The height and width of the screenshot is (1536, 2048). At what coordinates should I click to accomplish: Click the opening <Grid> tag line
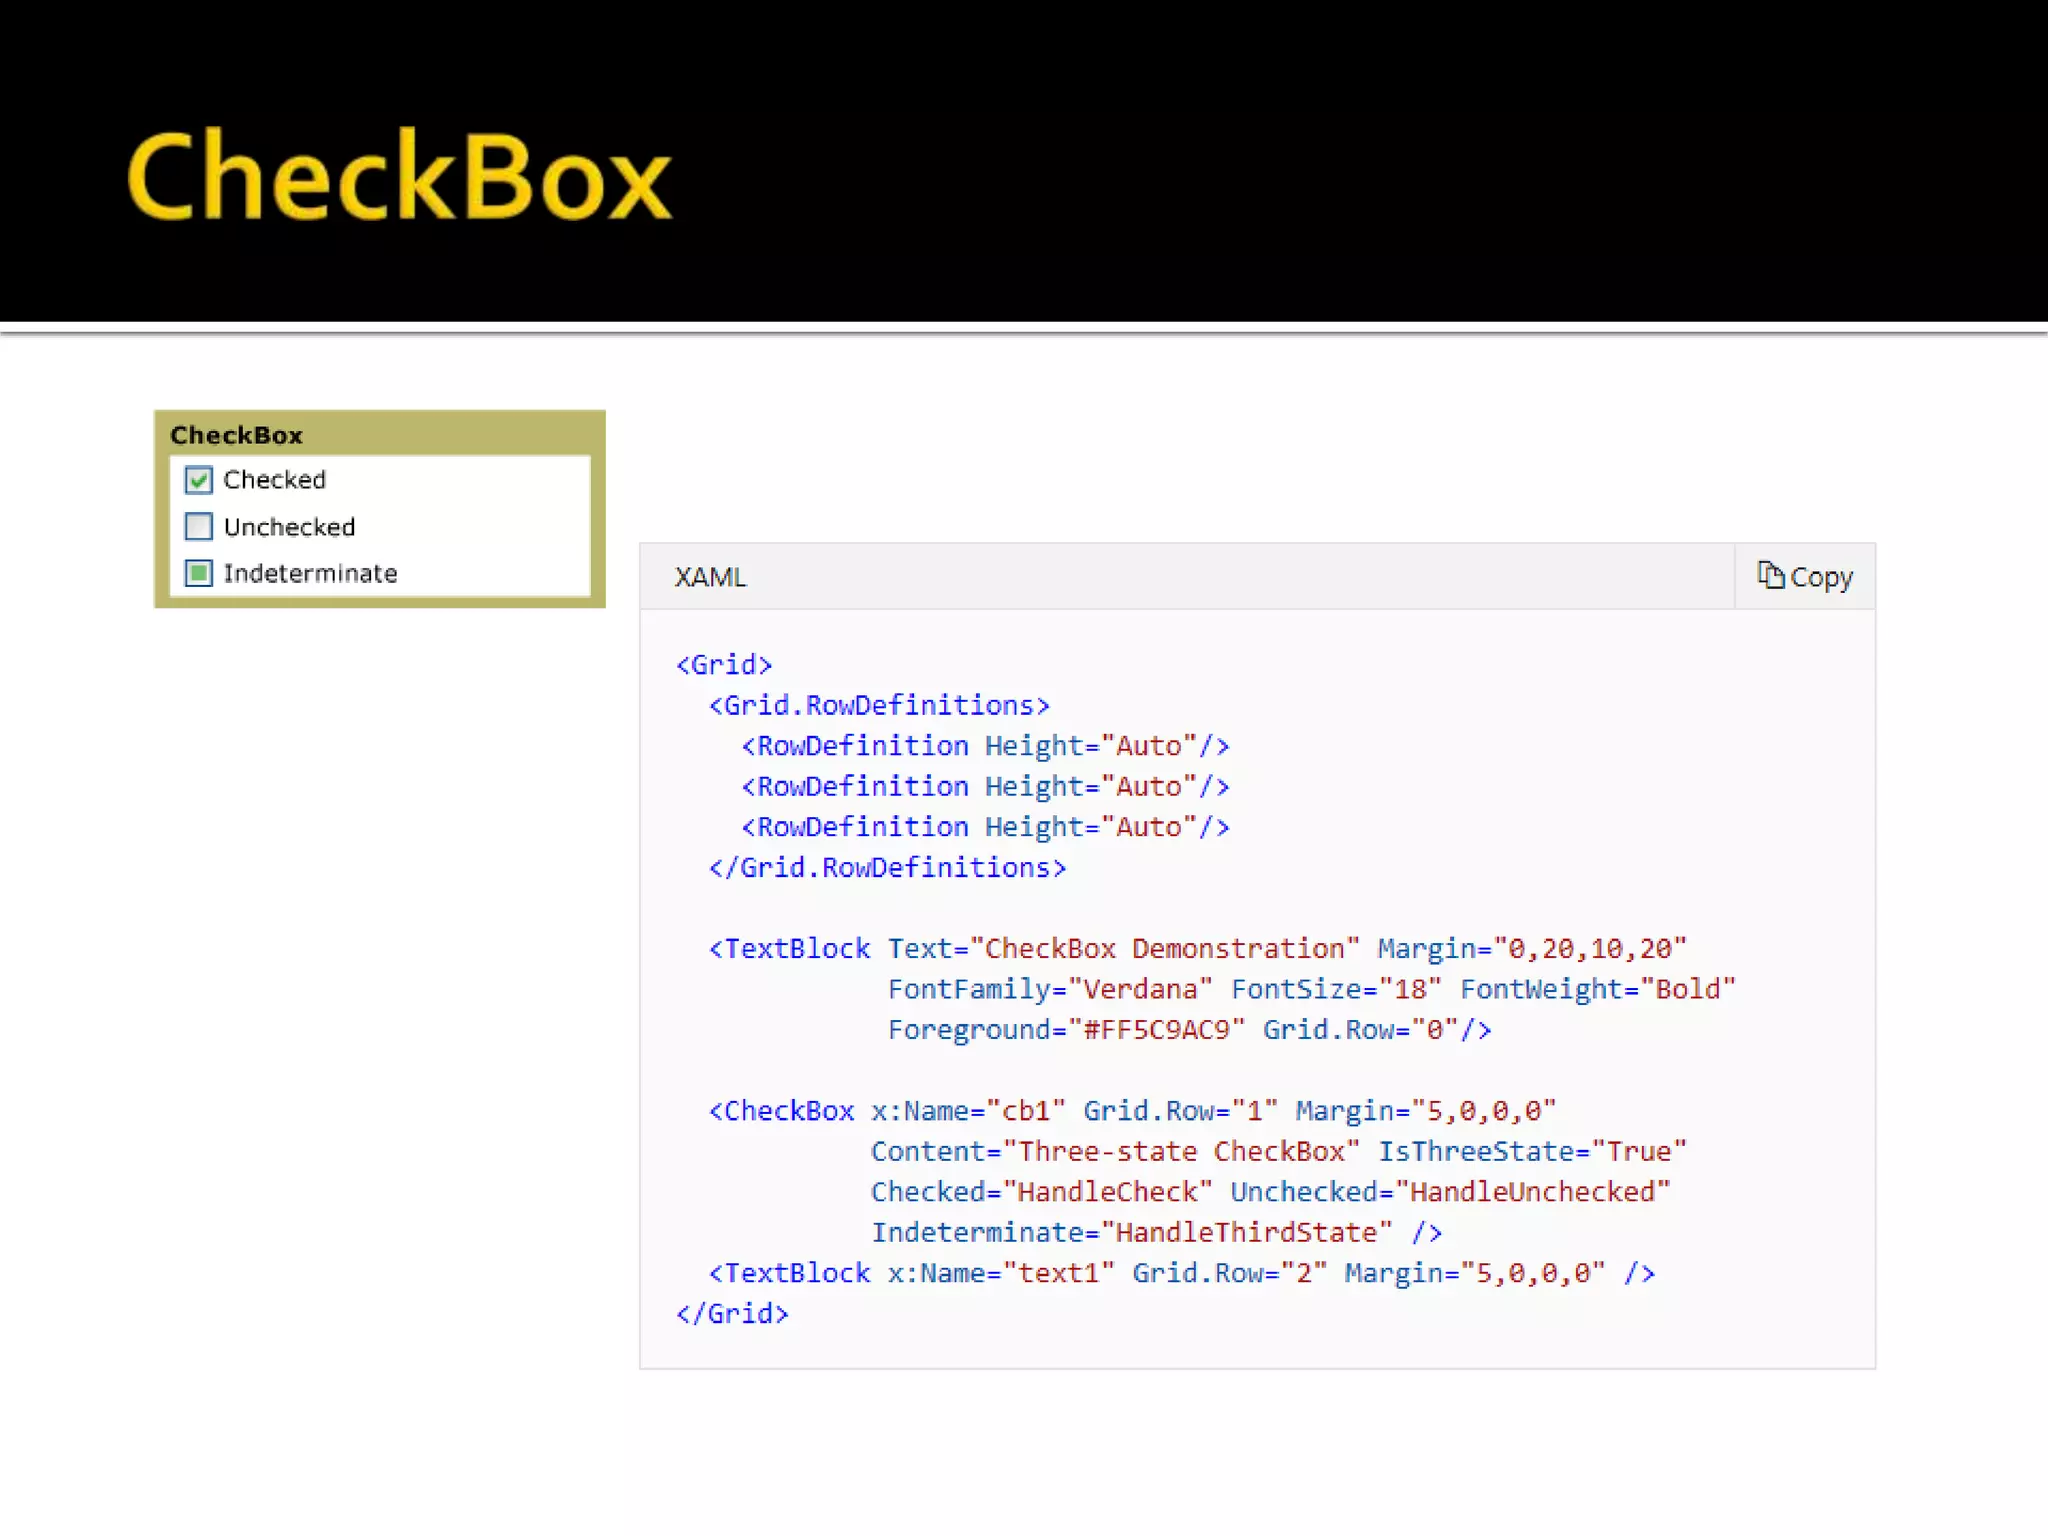click(724, 665)
